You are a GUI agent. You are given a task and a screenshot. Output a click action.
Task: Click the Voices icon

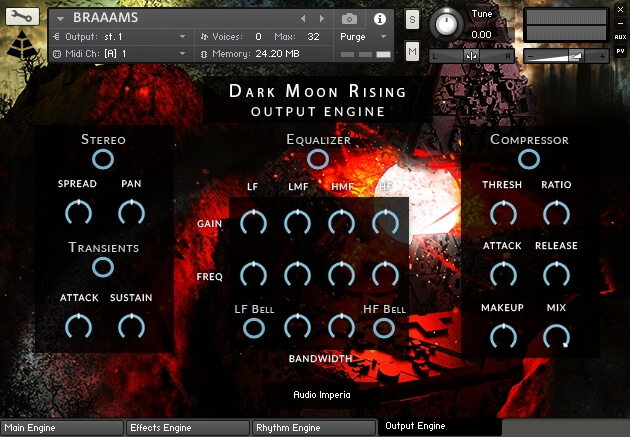204,37
